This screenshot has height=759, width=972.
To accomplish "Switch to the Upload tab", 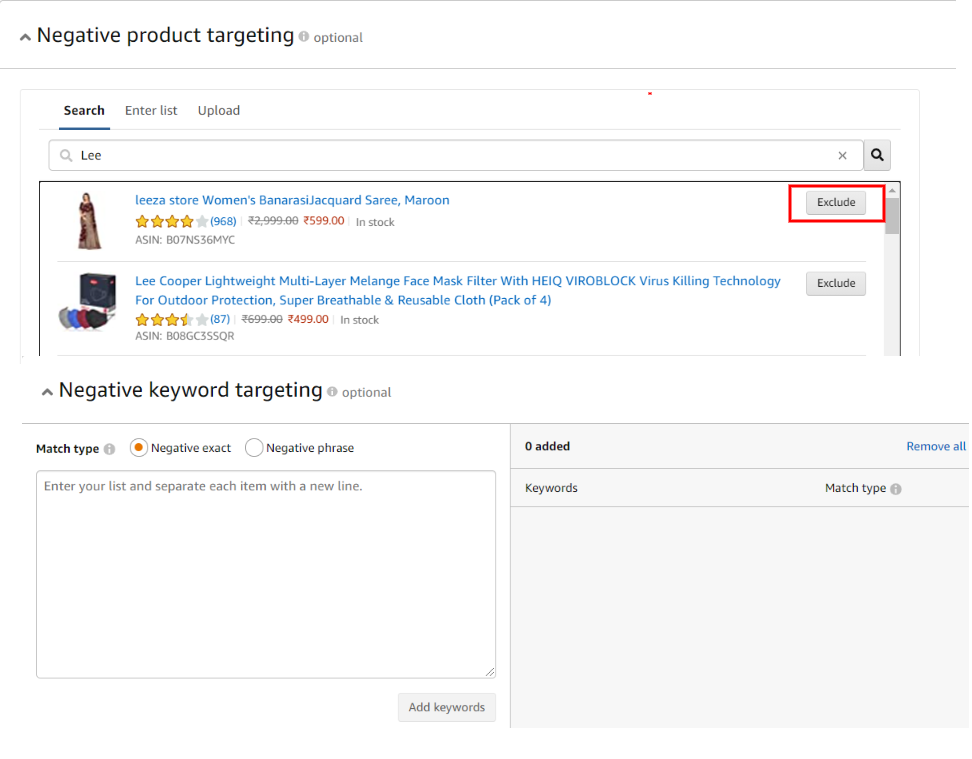I will pos(218,110).
